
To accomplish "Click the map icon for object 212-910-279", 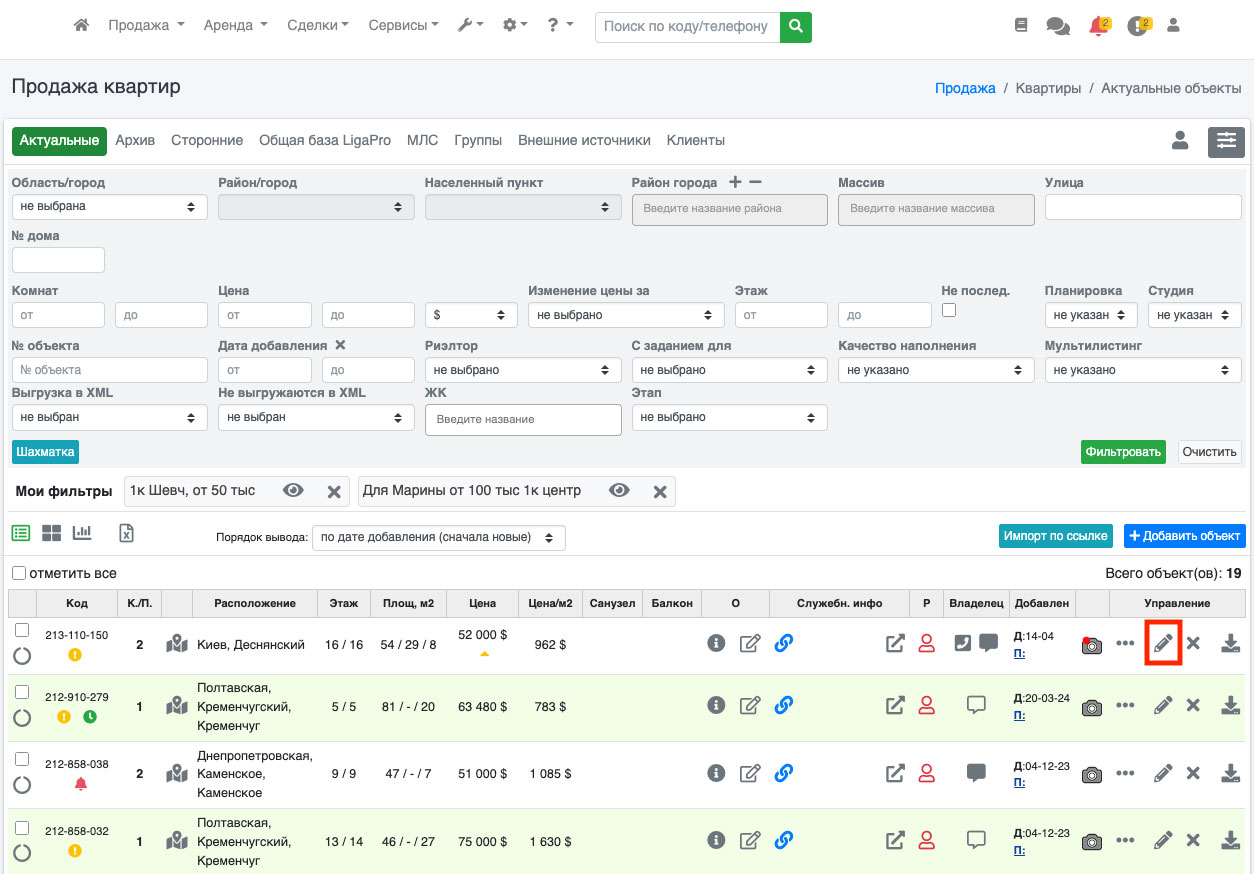I will point(177,706).
